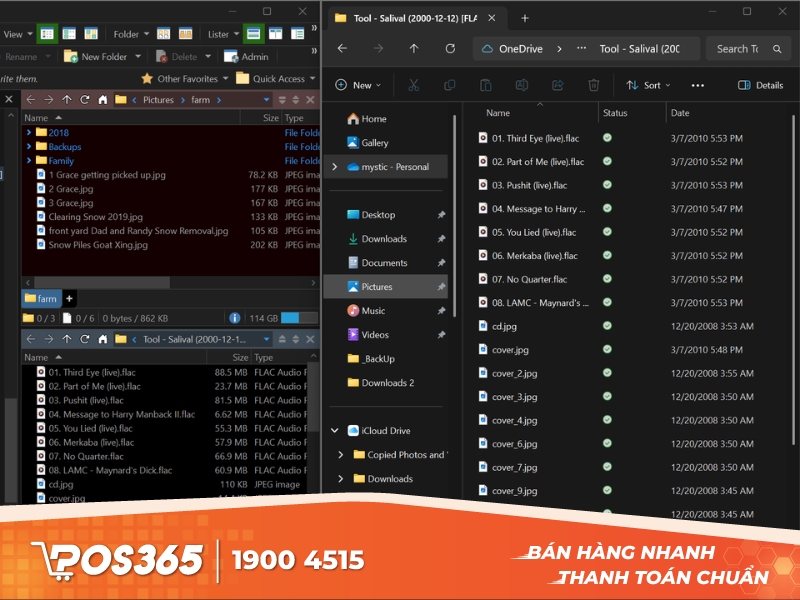Image resolution: width=800 pixels, height=600 pixels.
Task: Expand the New dropdown in File Explorer
Action: pos(360,85)
